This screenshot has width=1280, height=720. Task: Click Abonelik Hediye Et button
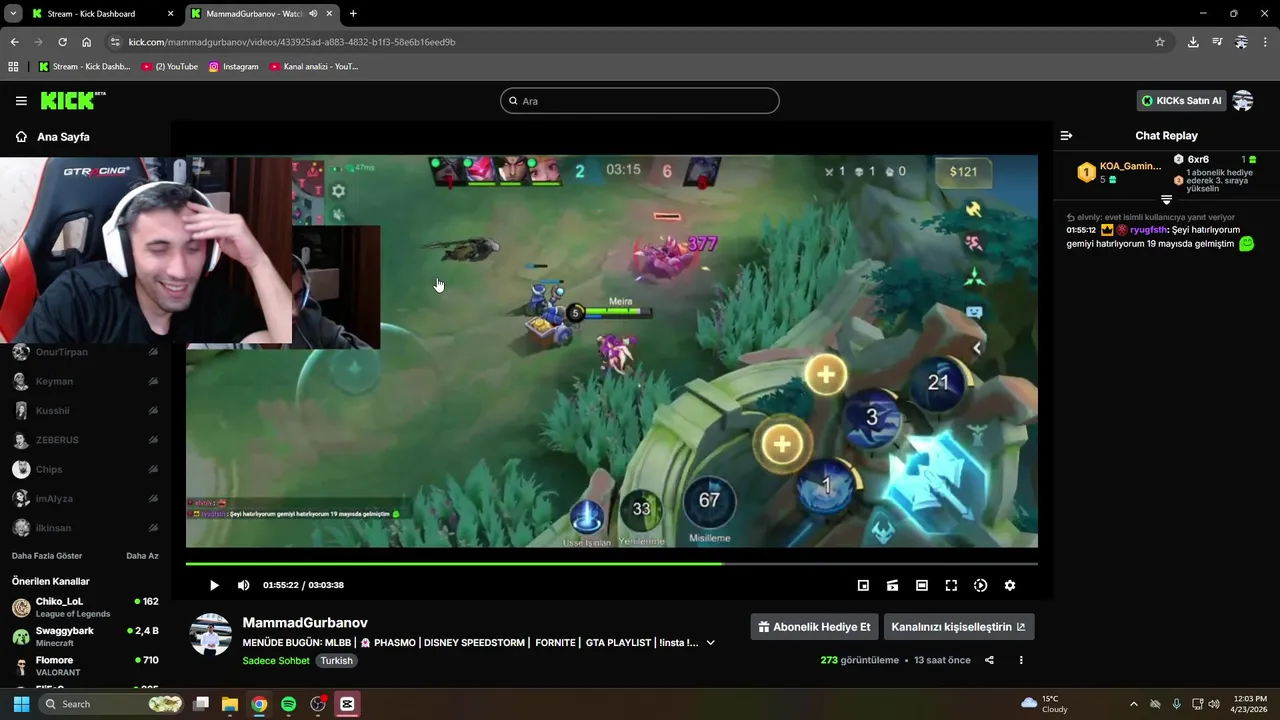[x=814, y=627]
